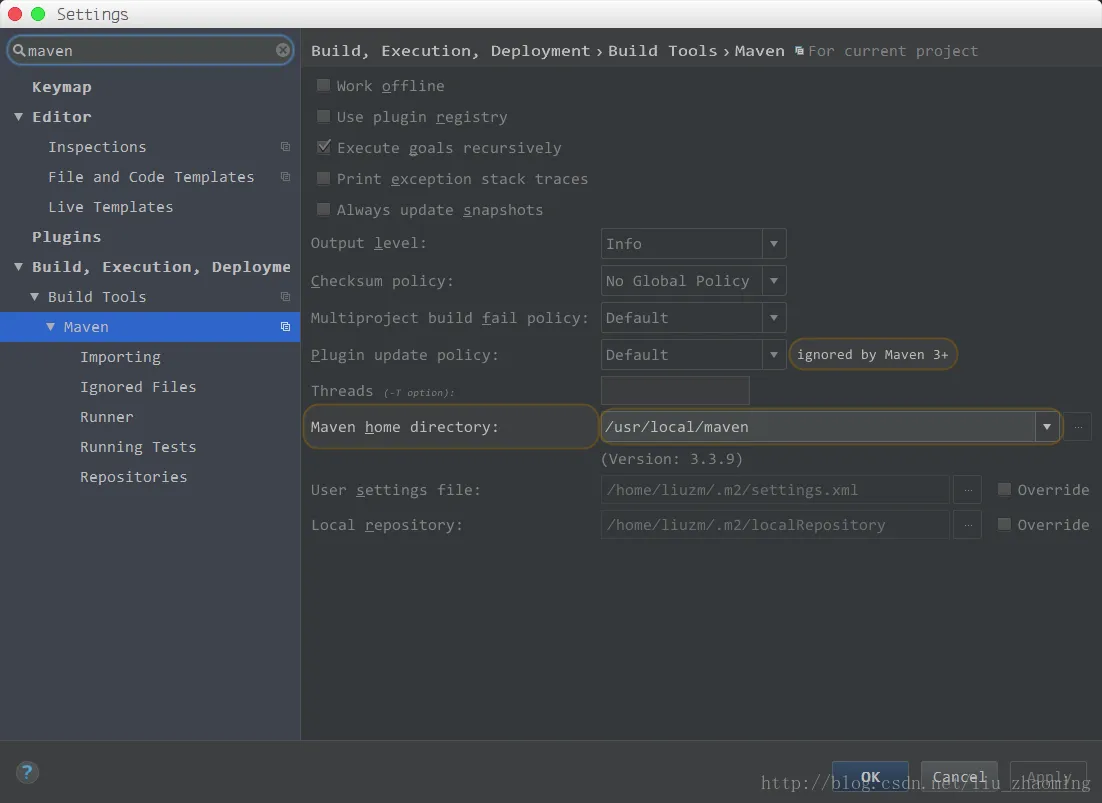This screenshot has width=1102, height=803.
Task: Enable Work offline checkbox
Action: click(323, 86)
